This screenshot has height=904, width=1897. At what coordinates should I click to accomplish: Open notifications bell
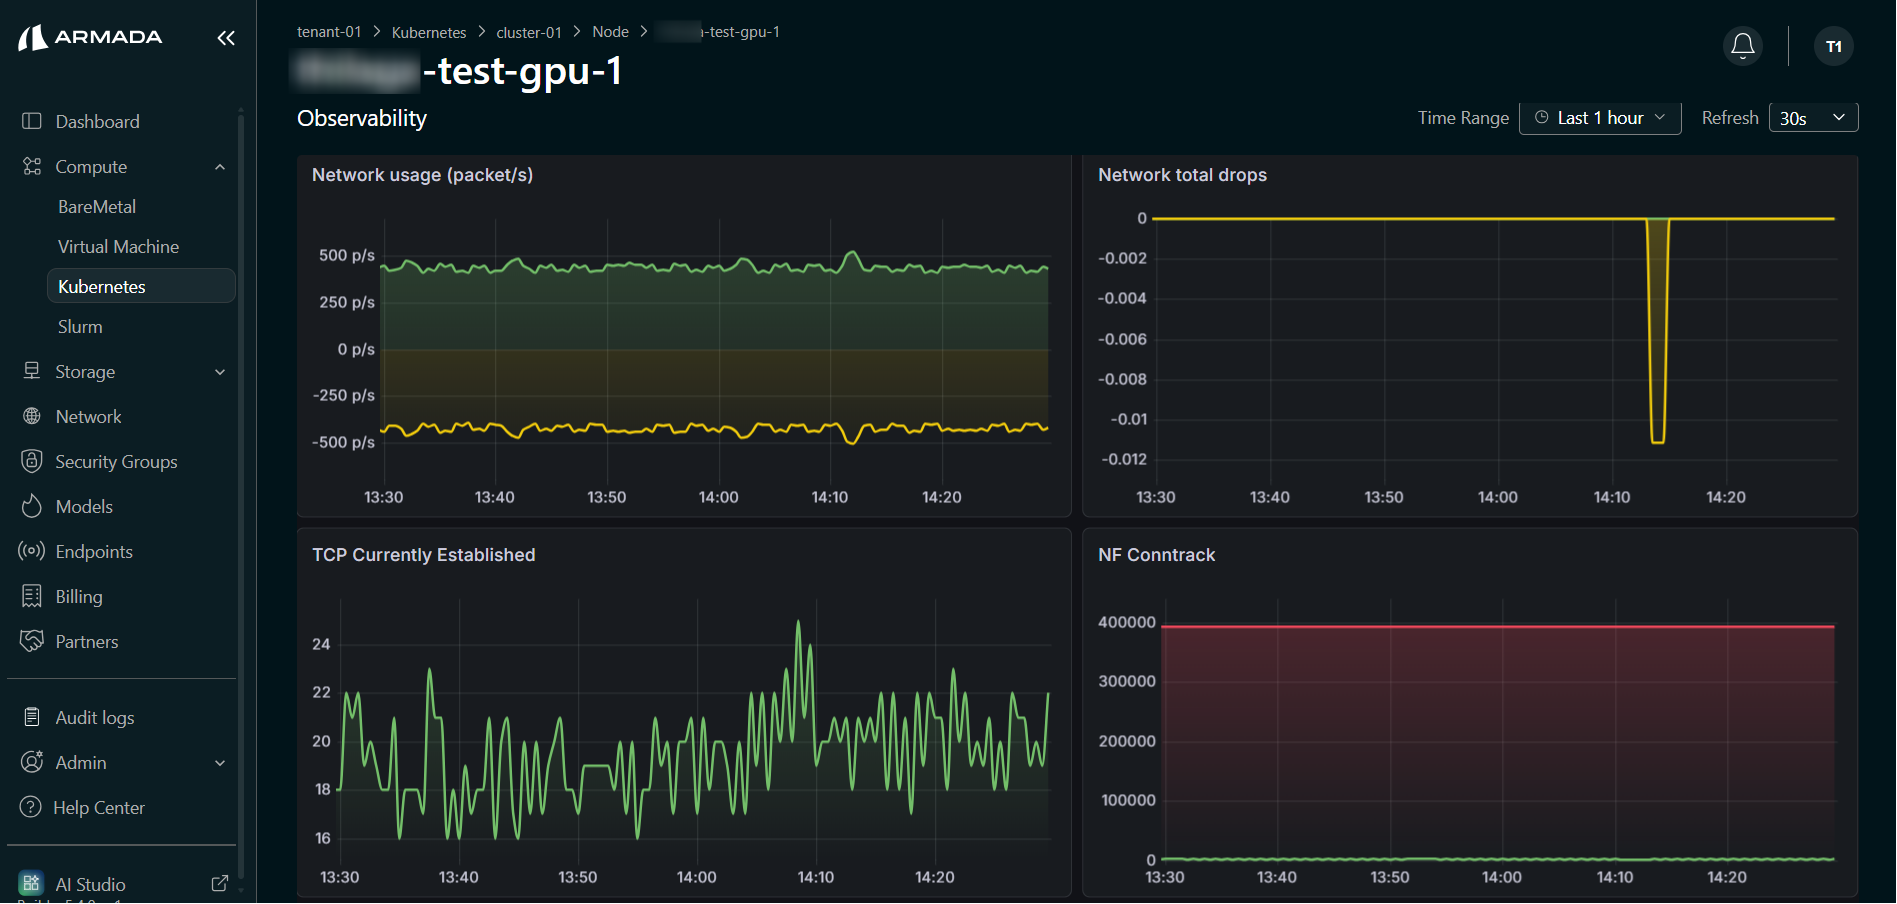click(1743, 46)
